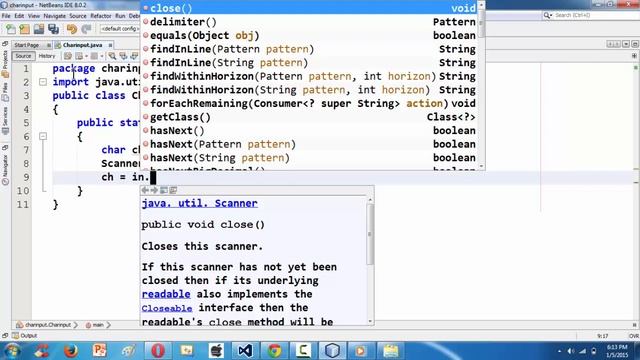Pick findInLine(Pattern pattern) completion
This screenshot has width=640, height=360.
click(309, 49)
